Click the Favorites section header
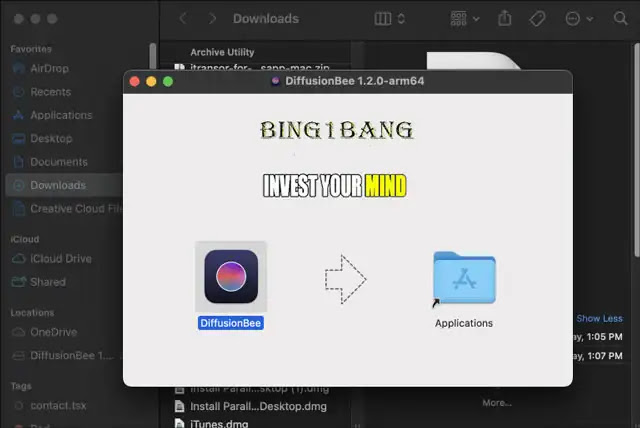The width and height of the screenshot is (640, 428). [31, 49]
